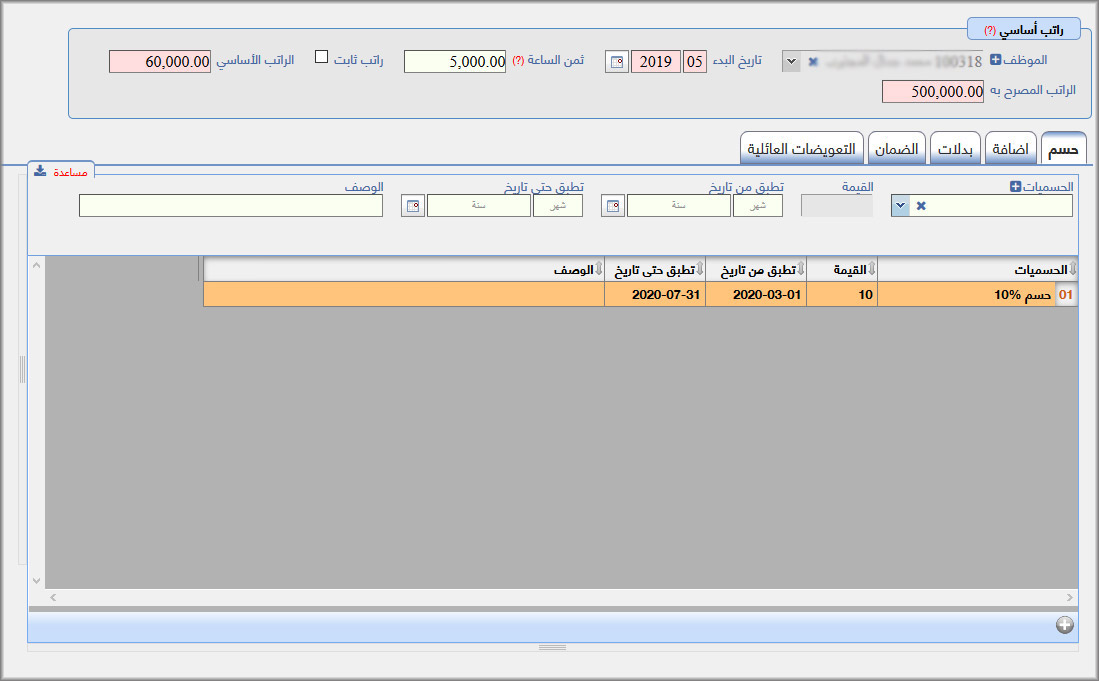Click into the ثمن الساعة amount field

click(455, 62)
